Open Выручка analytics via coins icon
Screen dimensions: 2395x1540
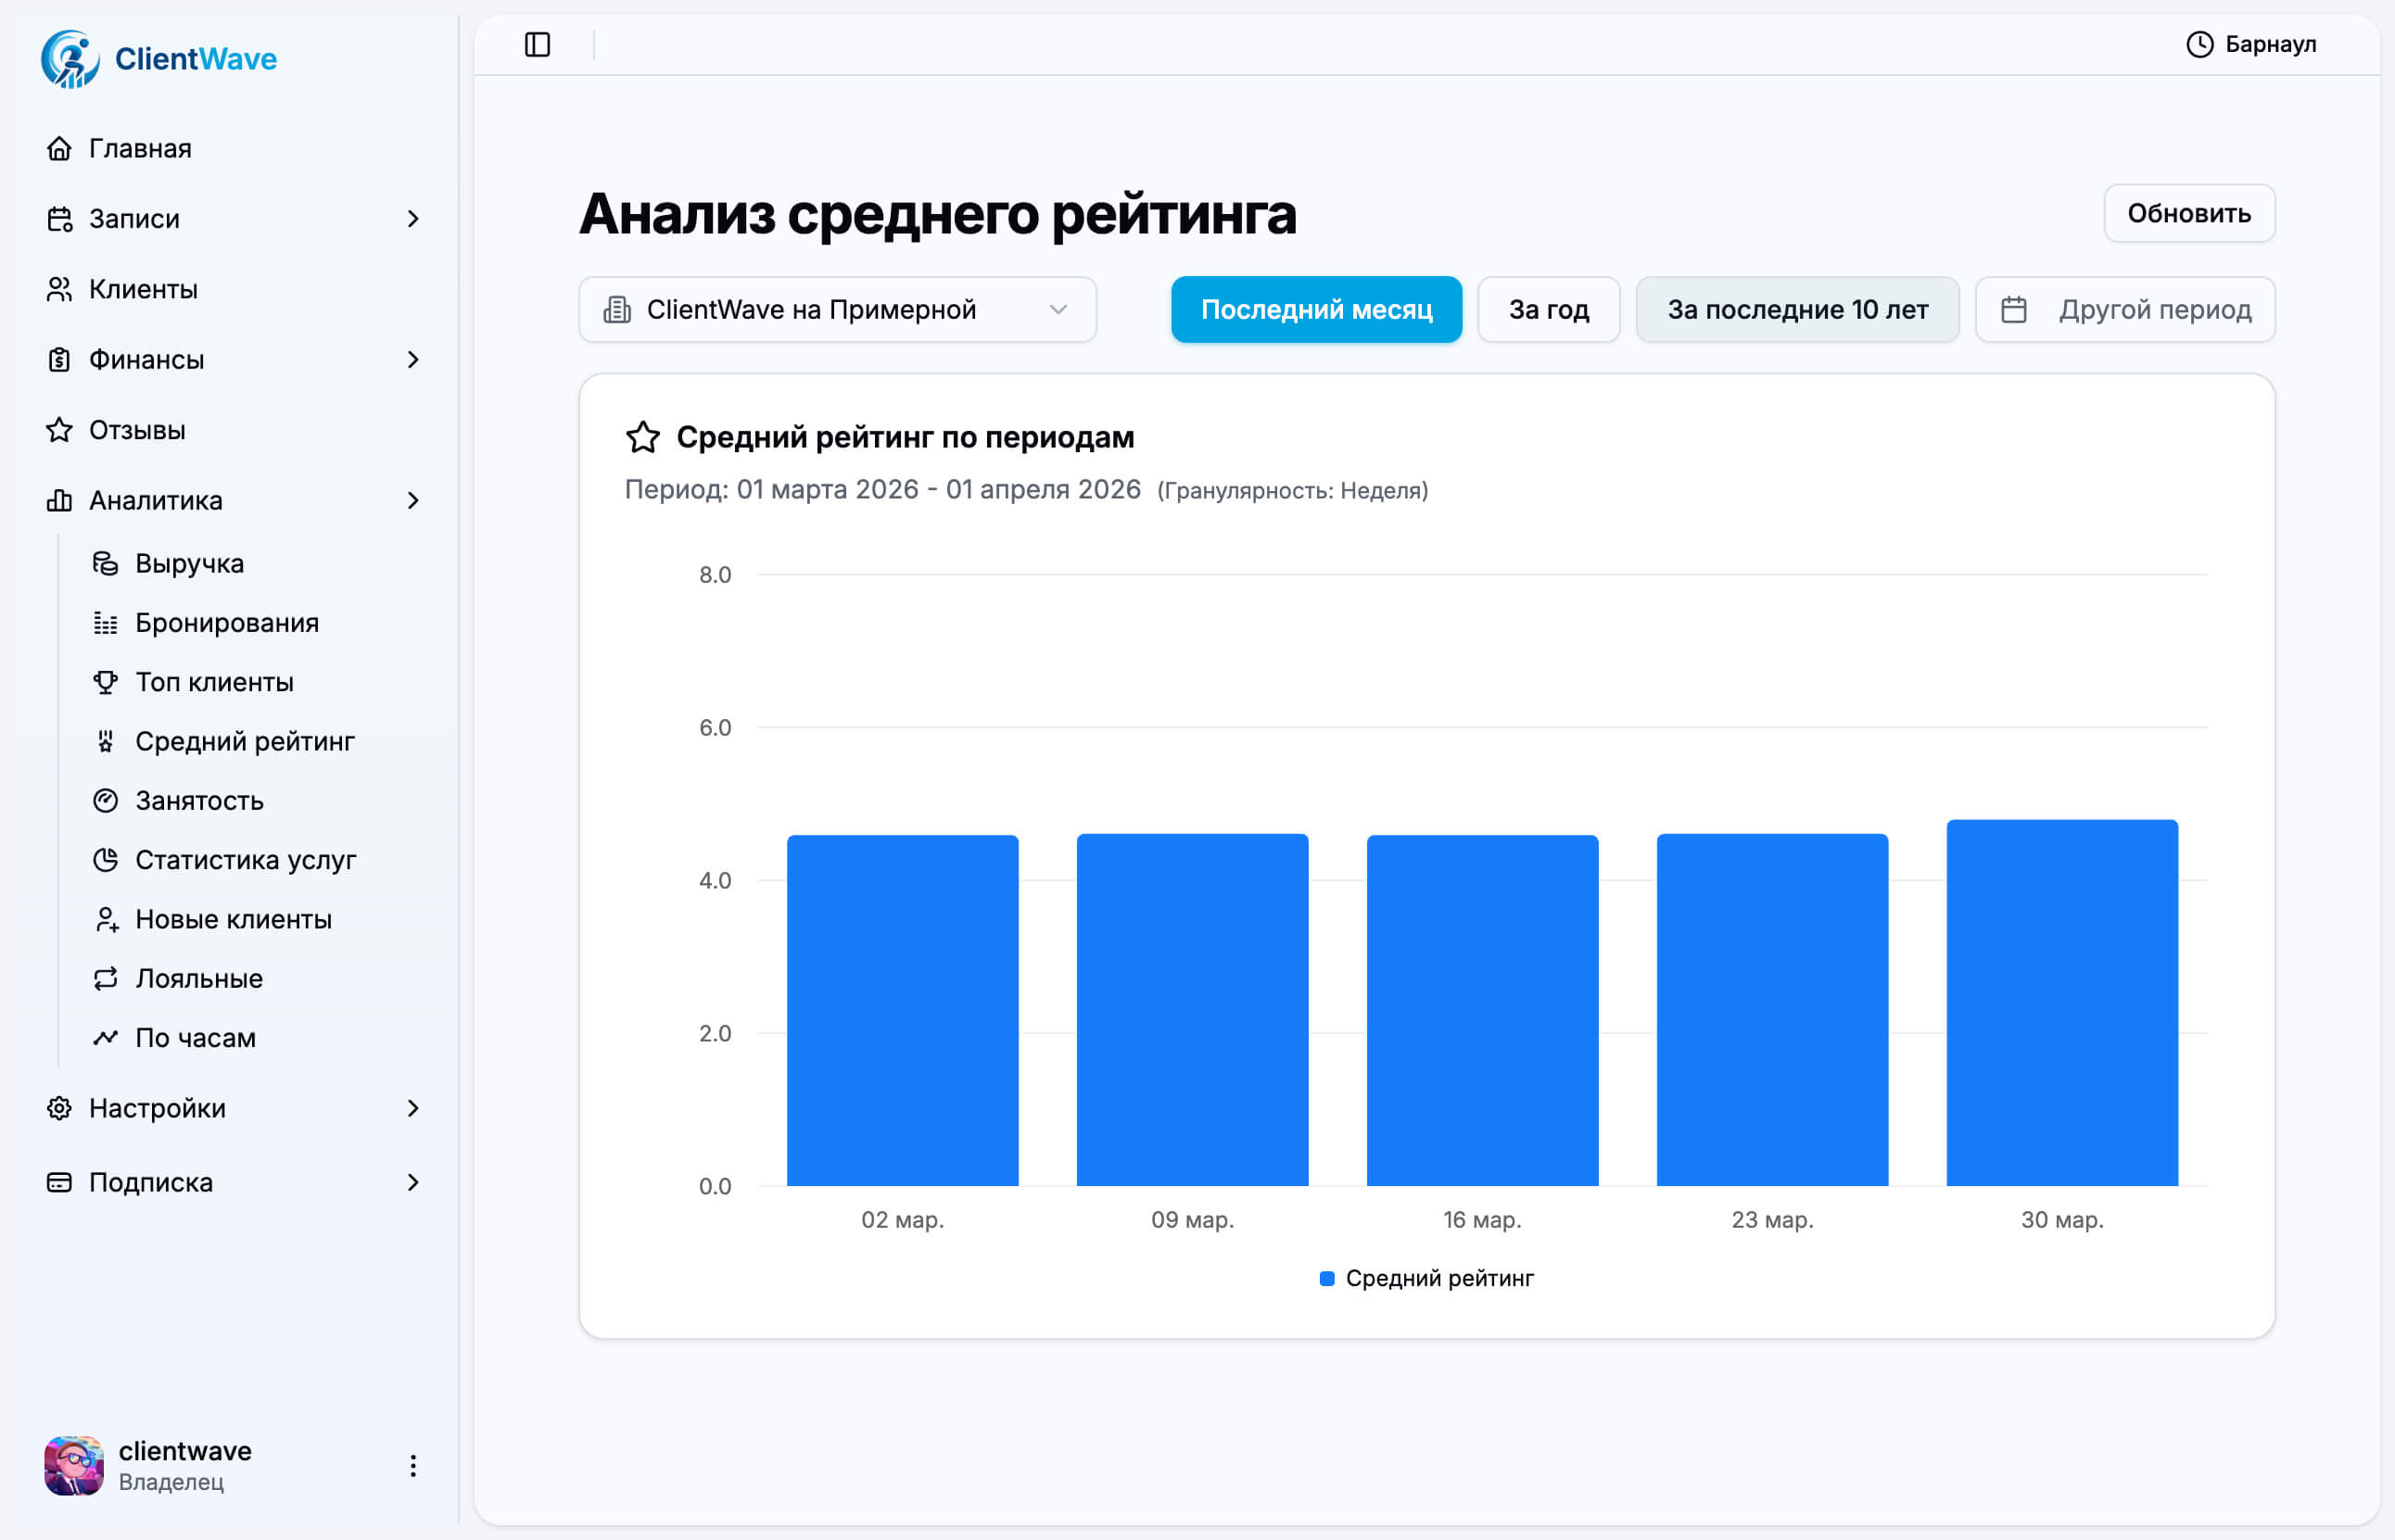coord(105,564)
